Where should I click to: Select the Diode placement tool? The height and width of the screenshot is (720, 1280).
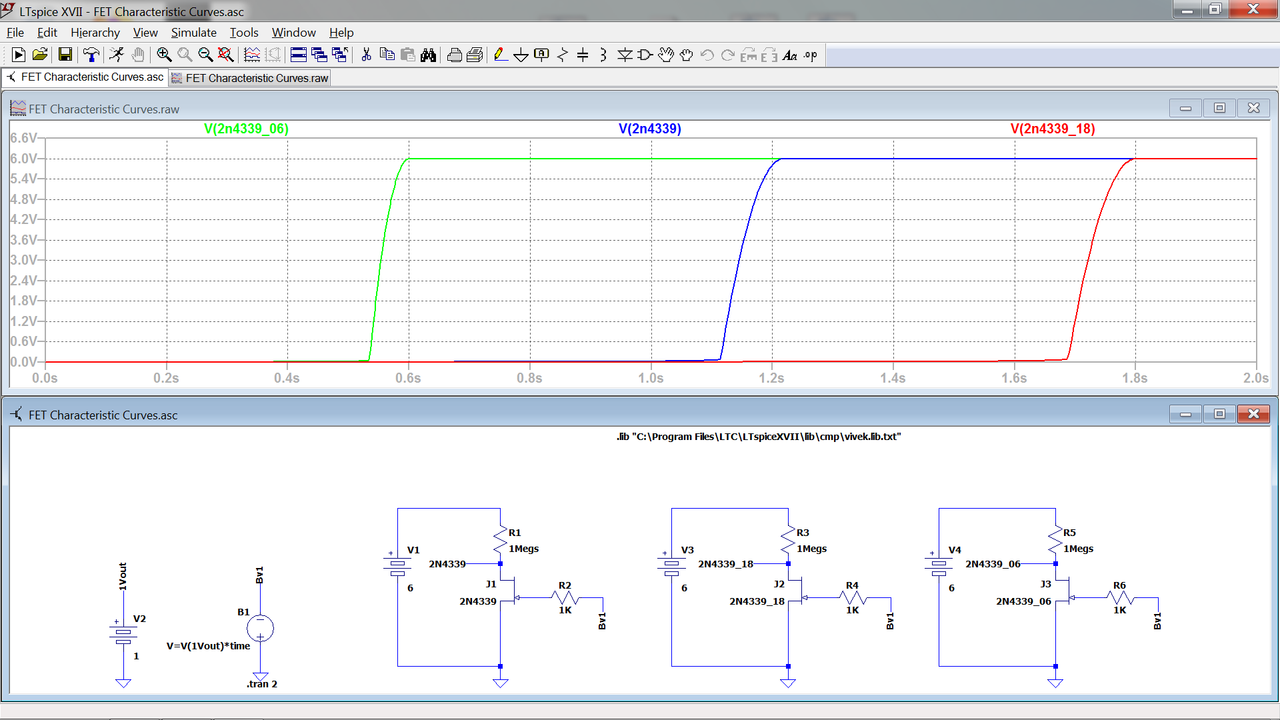pyautogui.click(x=622, y=55)
